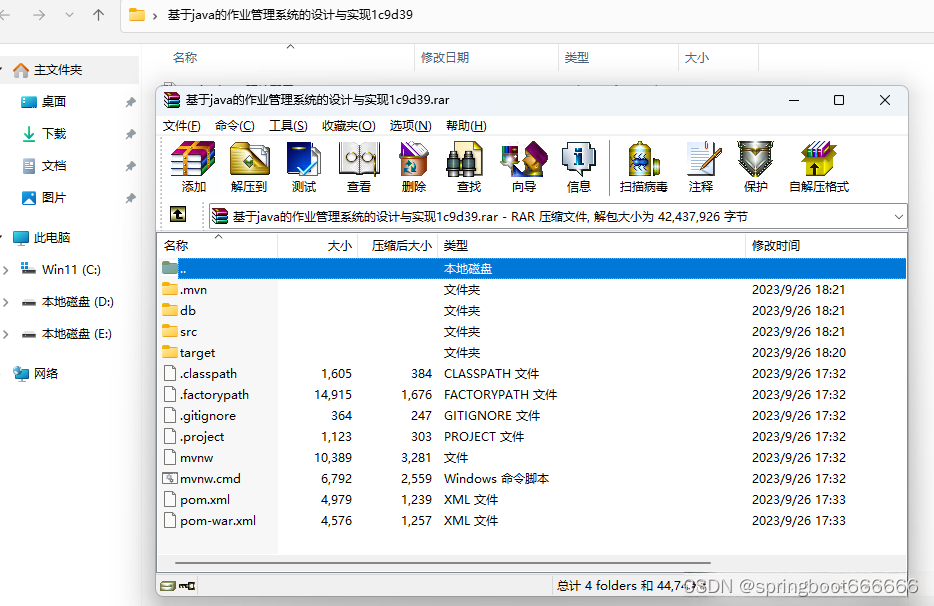Click the WinRAR title bar books icon
The height and width of the screenshot is (606, 934).
click(x=172, y=100)
